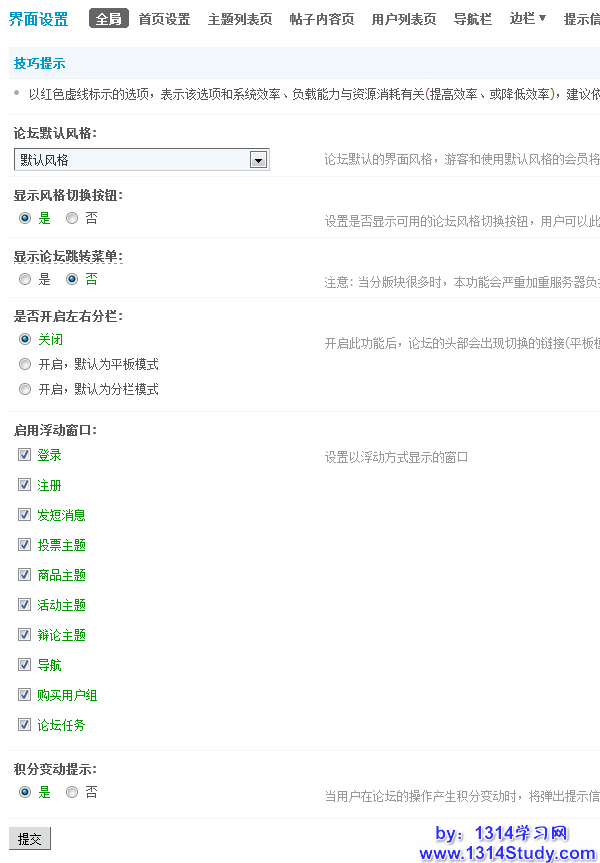Click the 技巧提示 section header

(x=40, y=63)
